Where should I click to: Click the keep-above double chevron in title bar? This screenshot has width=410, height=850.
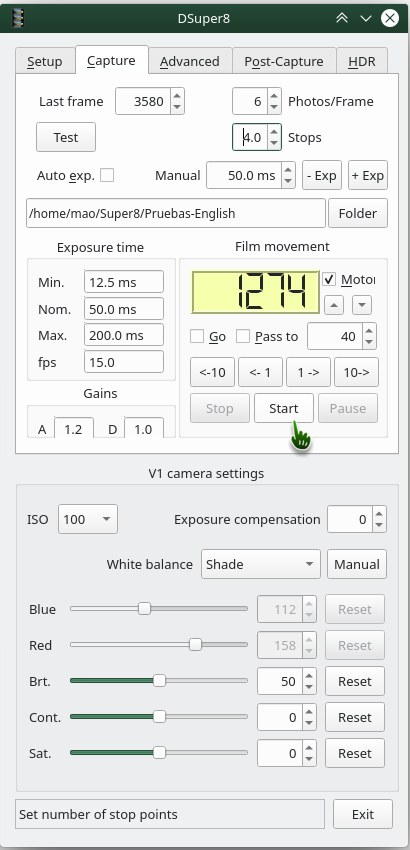[342, 18]
